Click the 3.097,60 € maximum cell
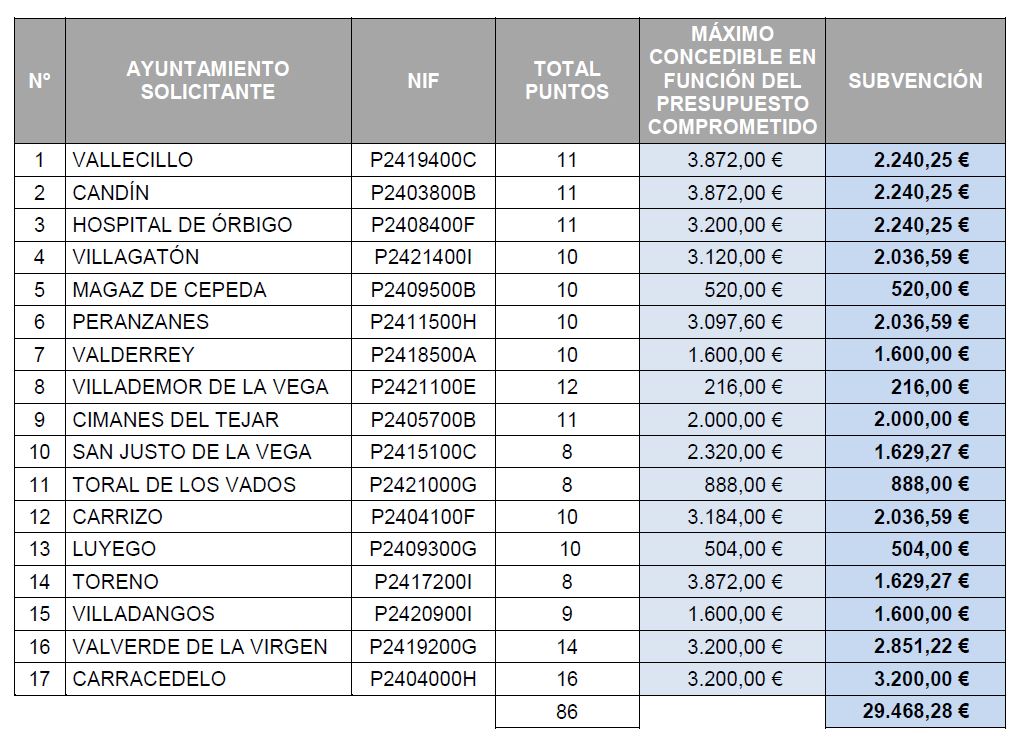1017x743 pixels. pyautogui.click(x=732, y=322)
